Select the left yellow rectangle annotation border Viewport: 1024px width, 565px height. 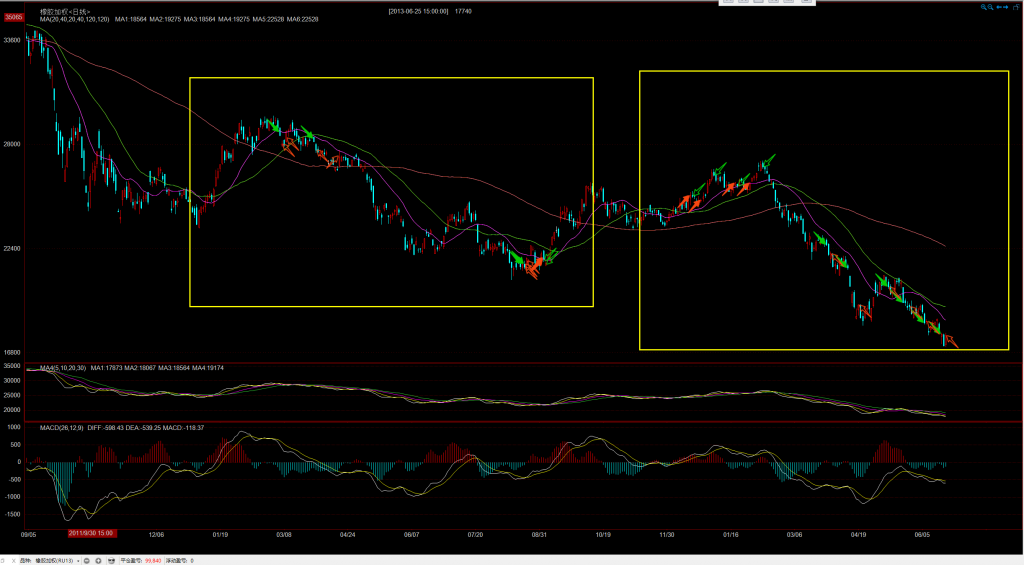pos(190,190)
